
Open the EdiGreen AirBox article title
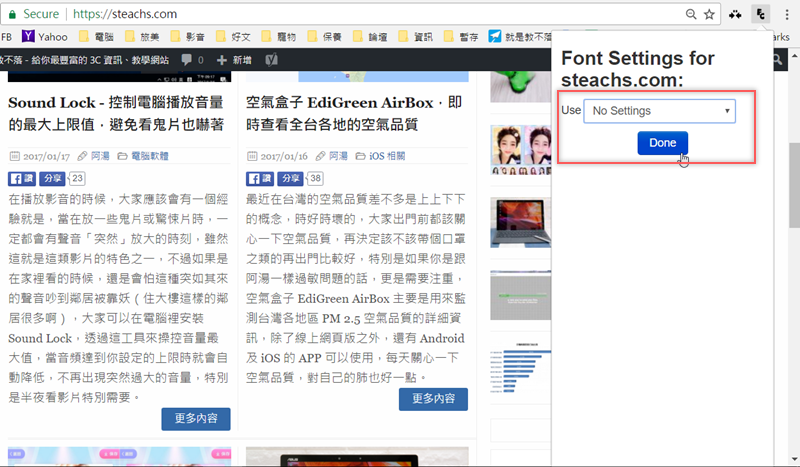coord(354,113)
